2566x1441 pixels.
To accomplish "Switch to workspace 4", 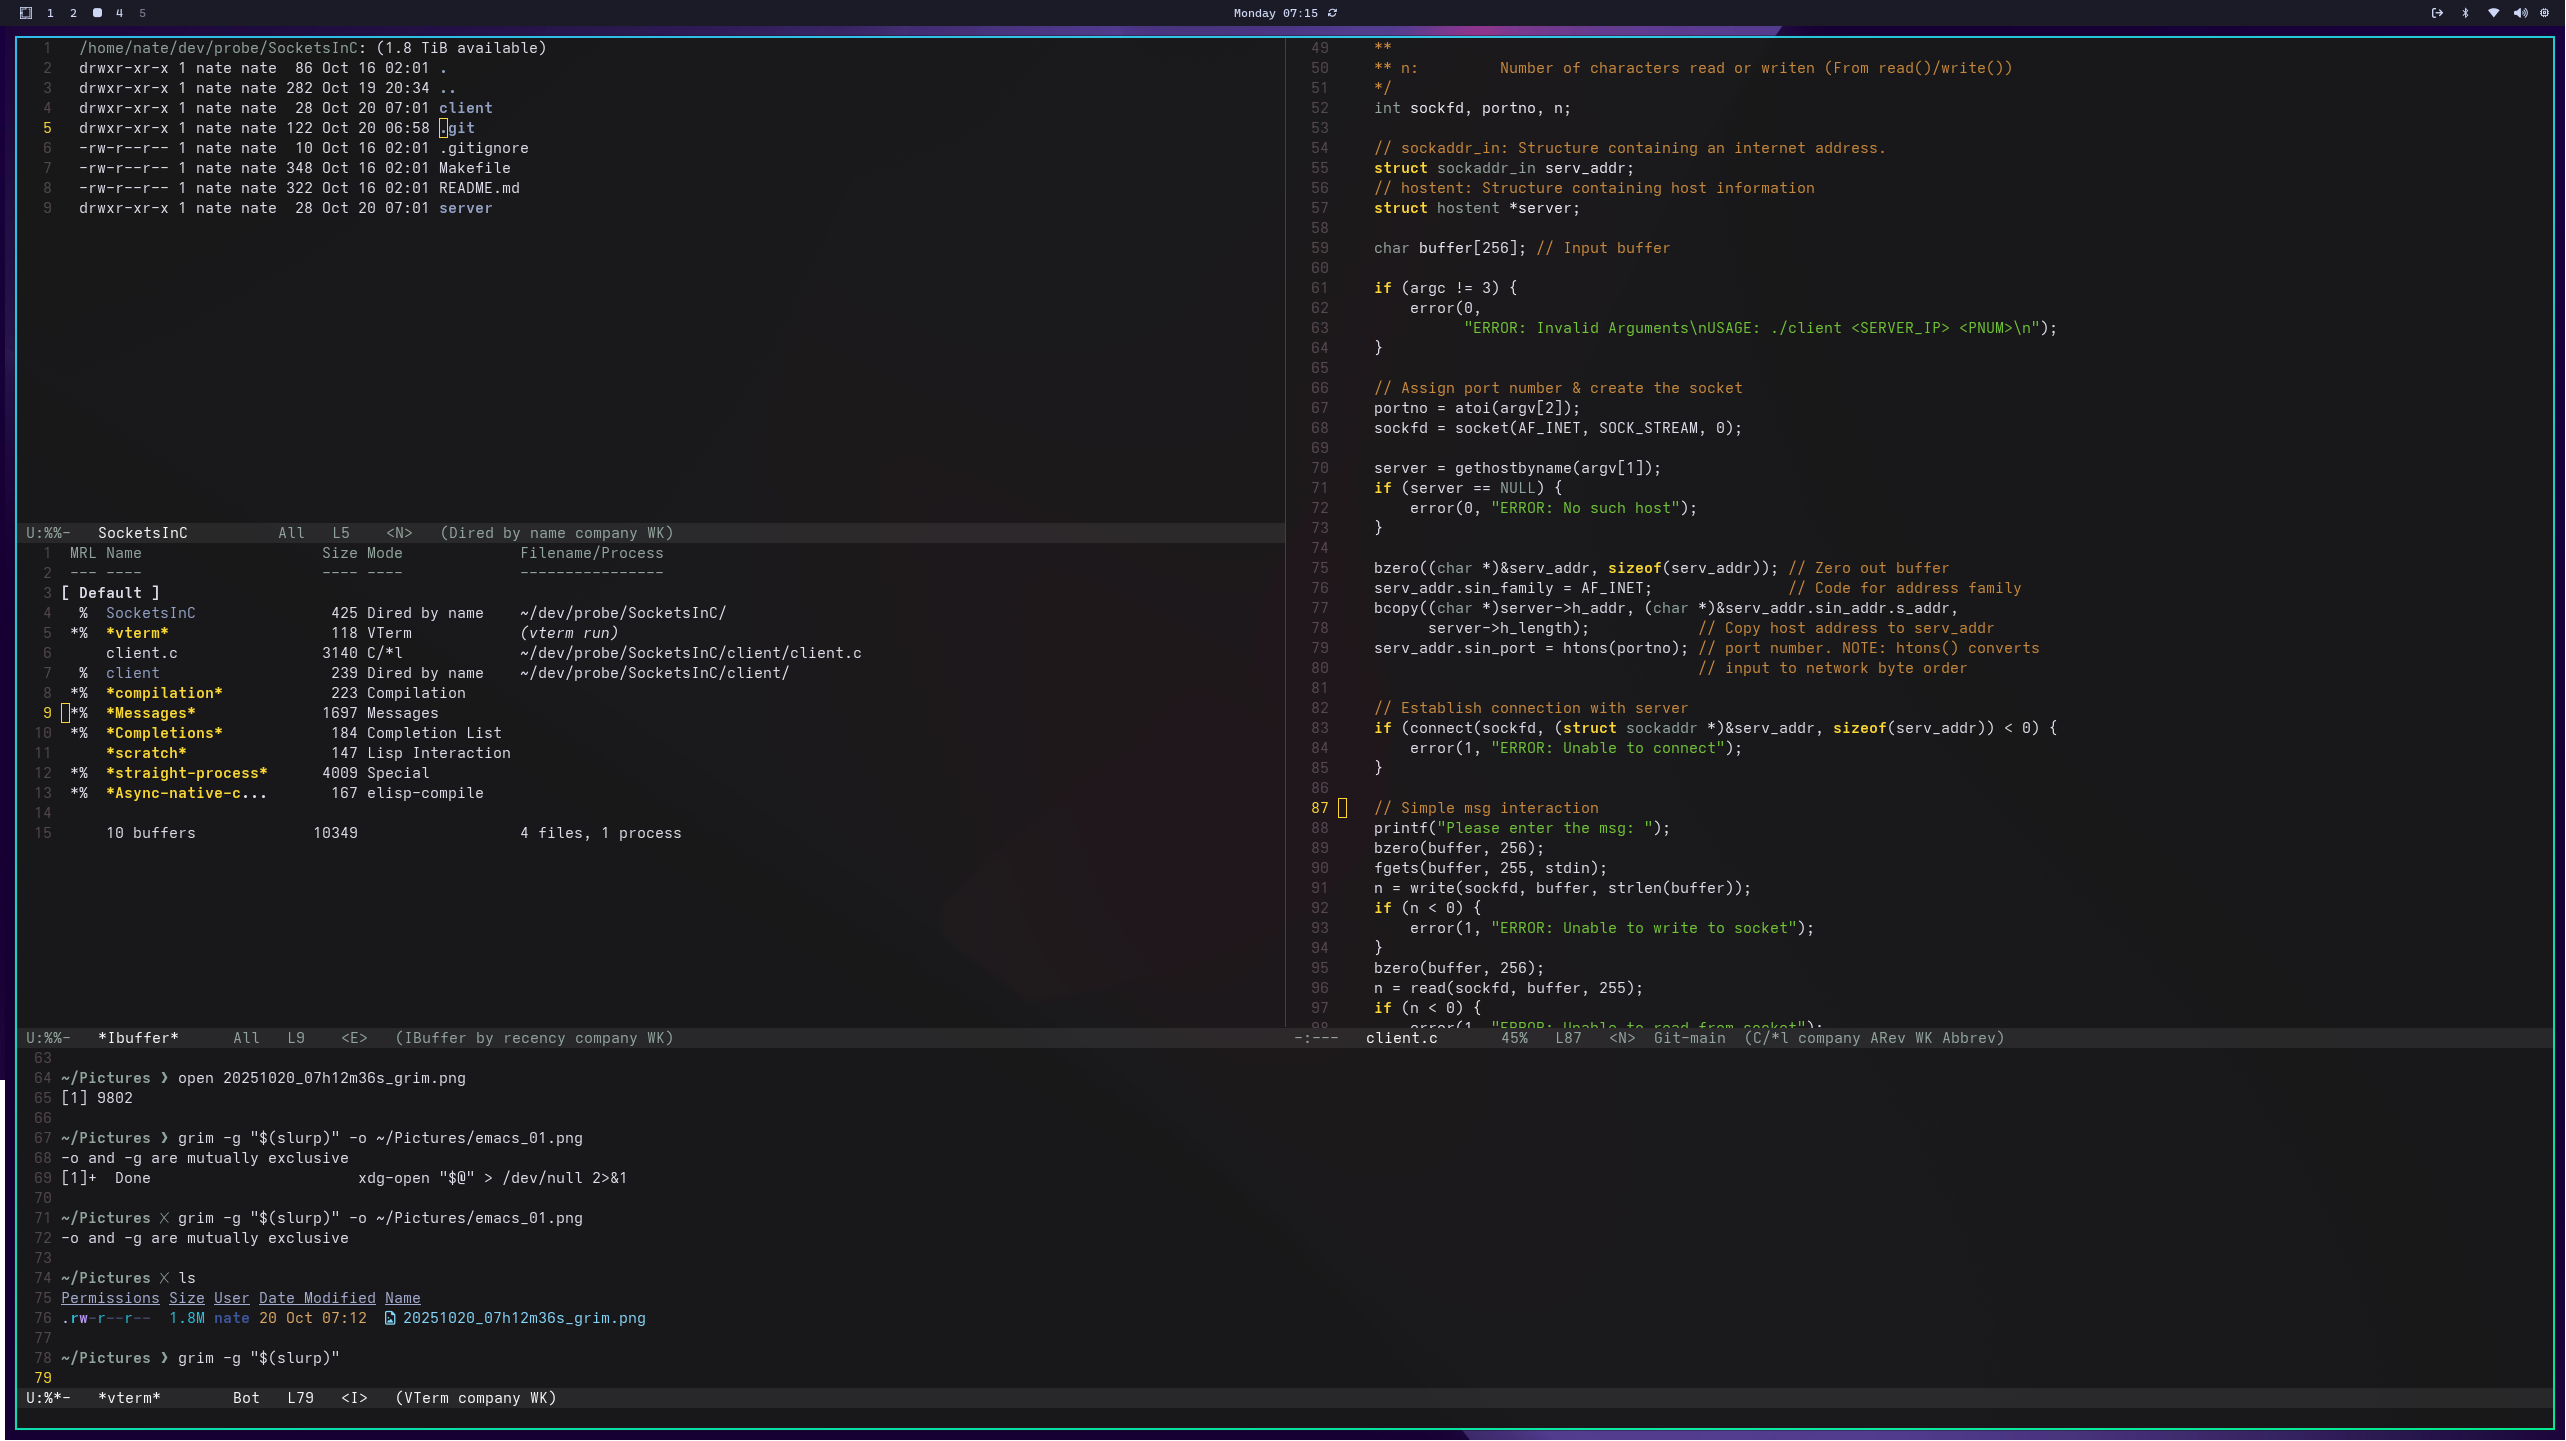I will coord(119,14).
